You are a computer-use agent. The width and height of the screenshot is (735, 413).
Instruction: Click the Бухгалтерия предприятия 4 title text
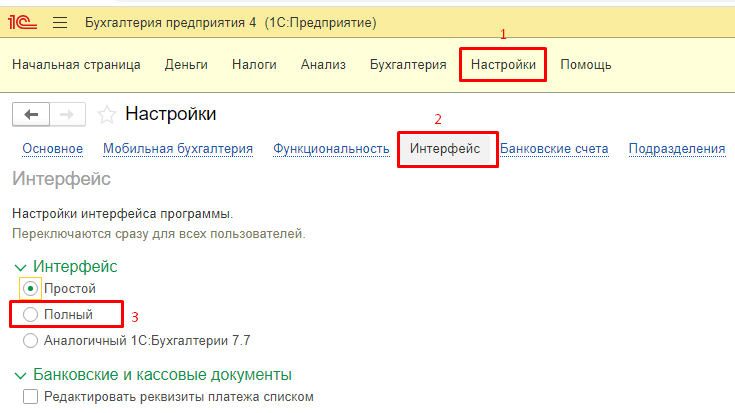pos(171,23)
